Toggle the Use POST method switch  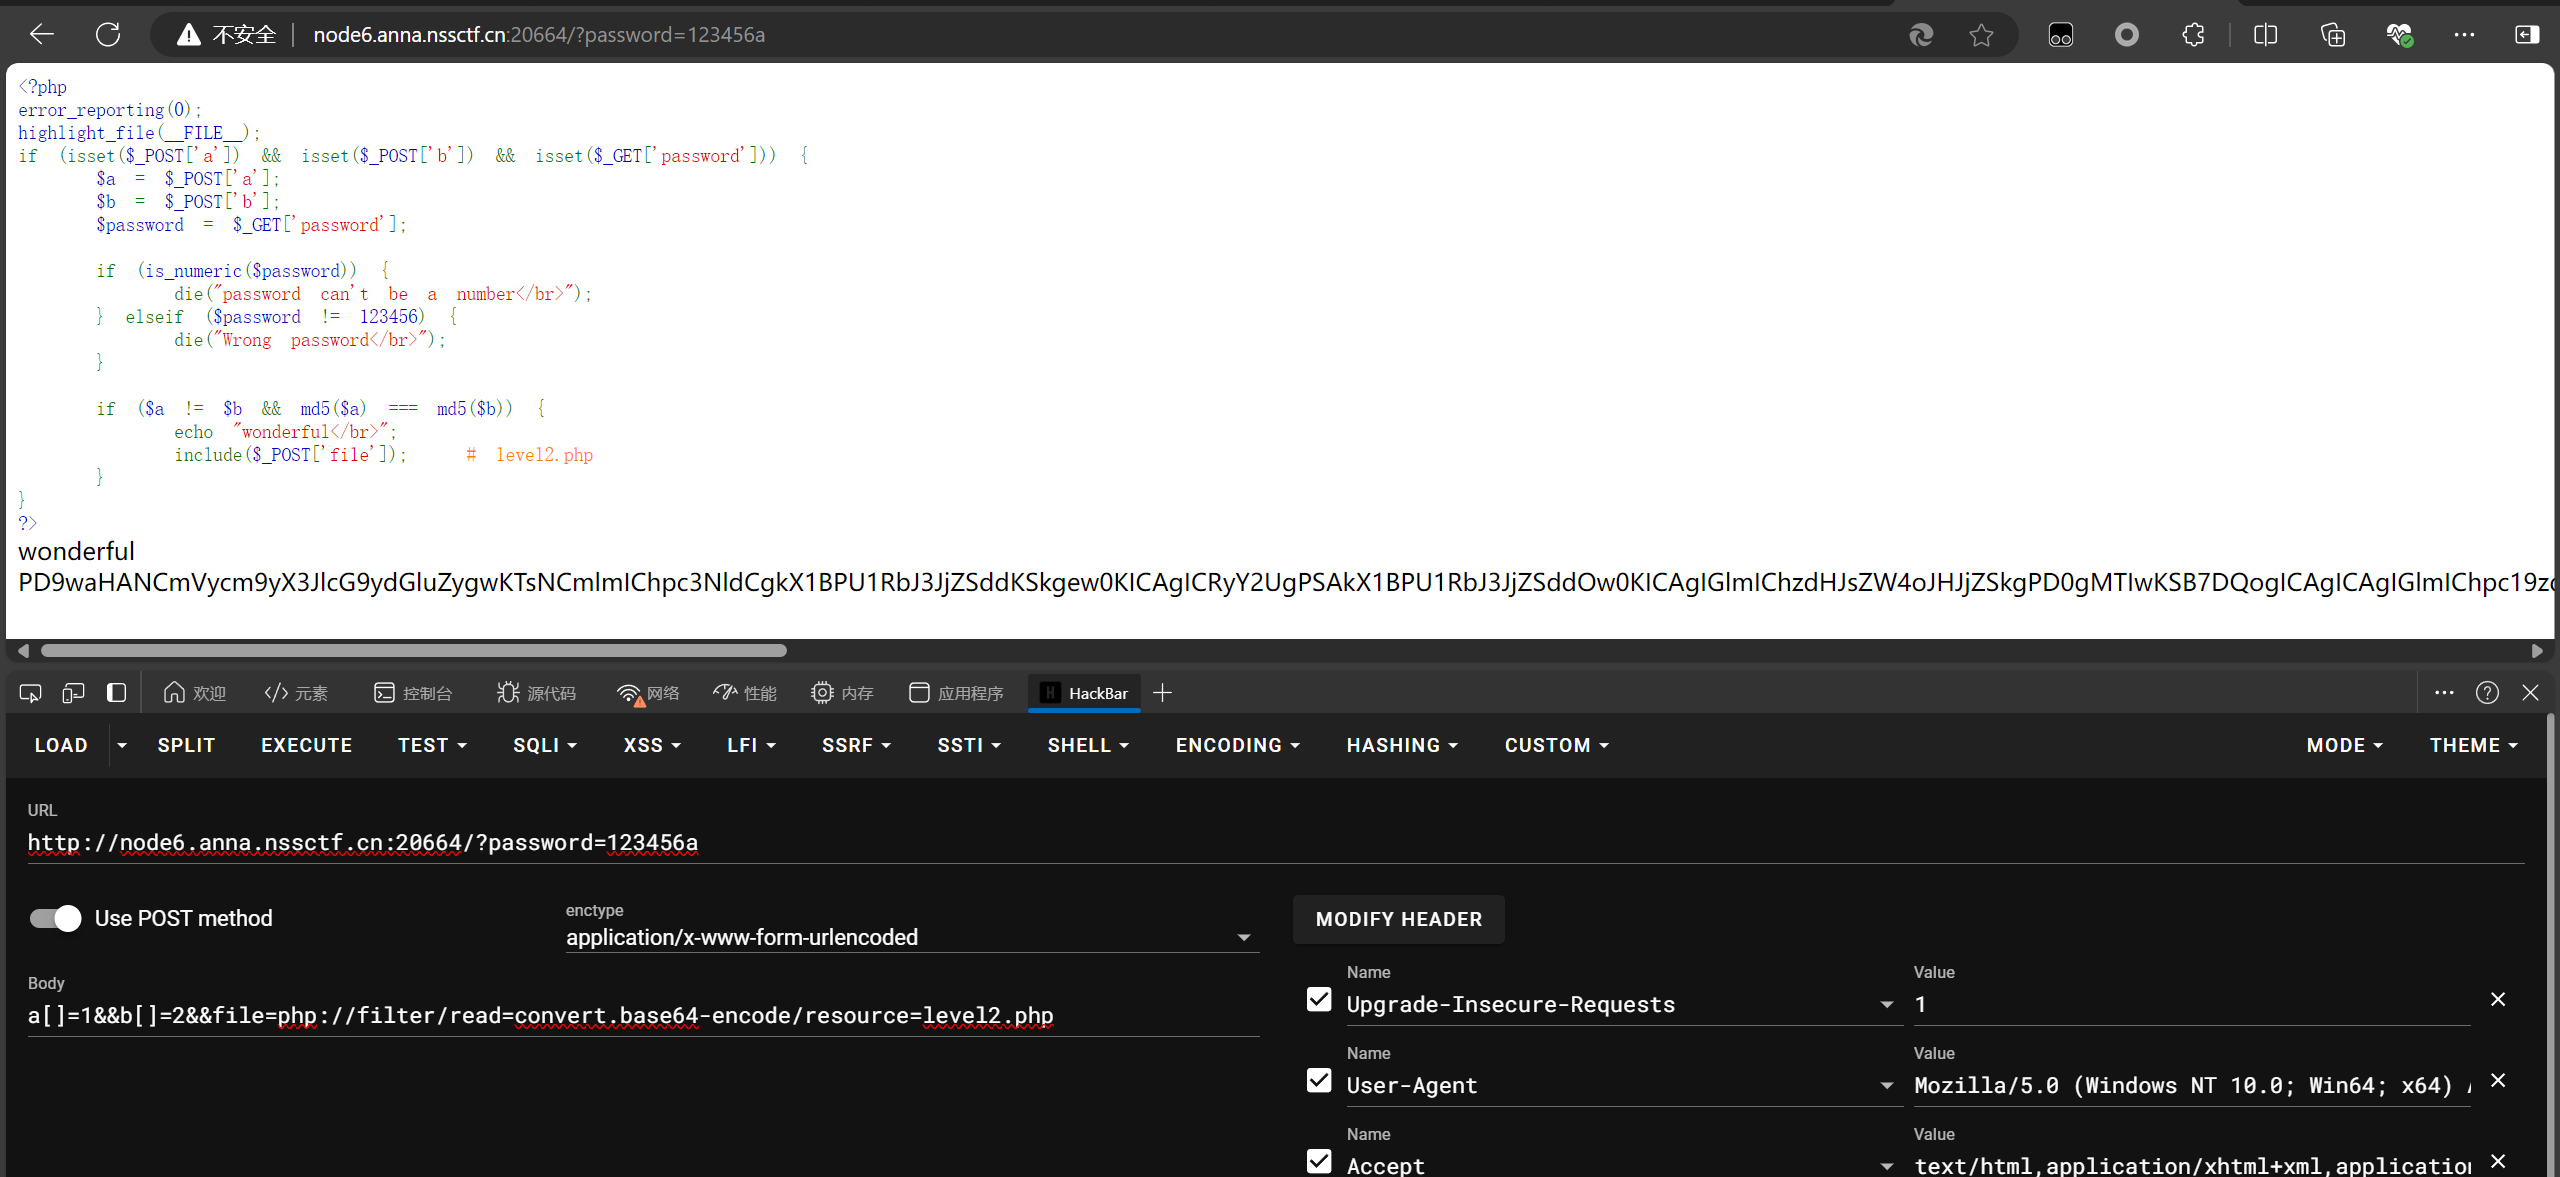tap(56, 918)
